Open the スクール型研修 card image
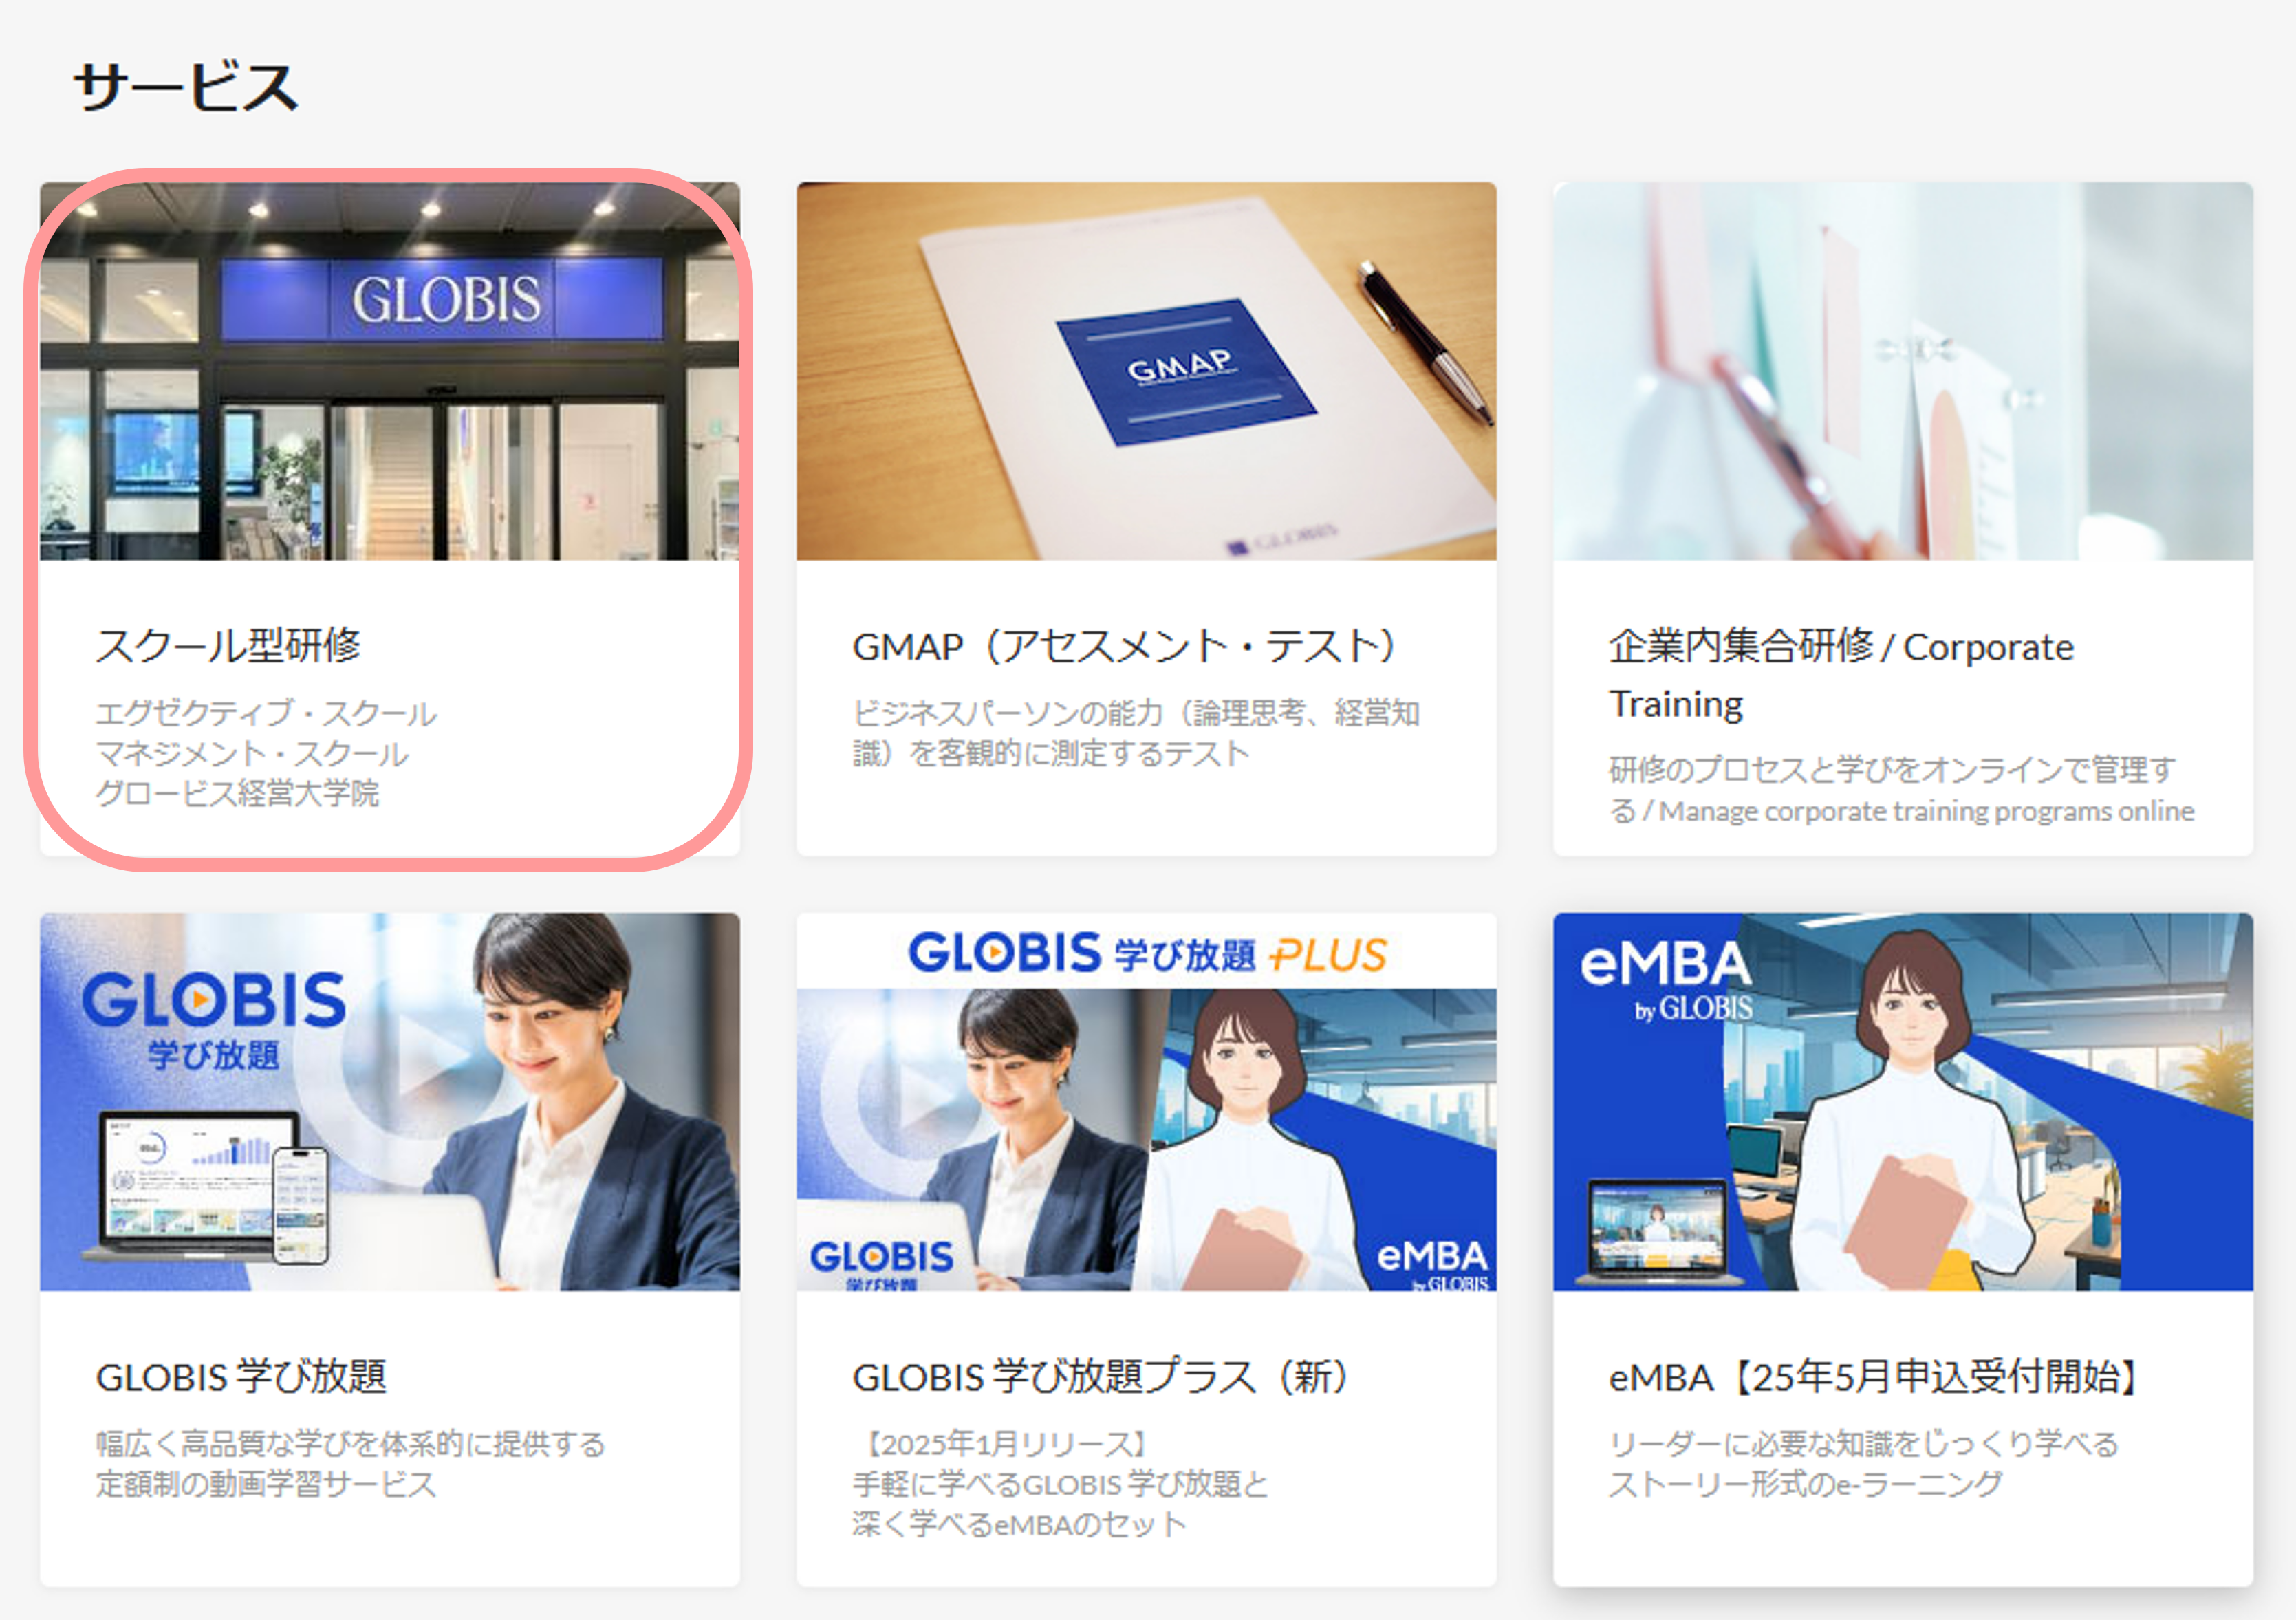The image size is (2296, 1620). click(x=390, y=371)
